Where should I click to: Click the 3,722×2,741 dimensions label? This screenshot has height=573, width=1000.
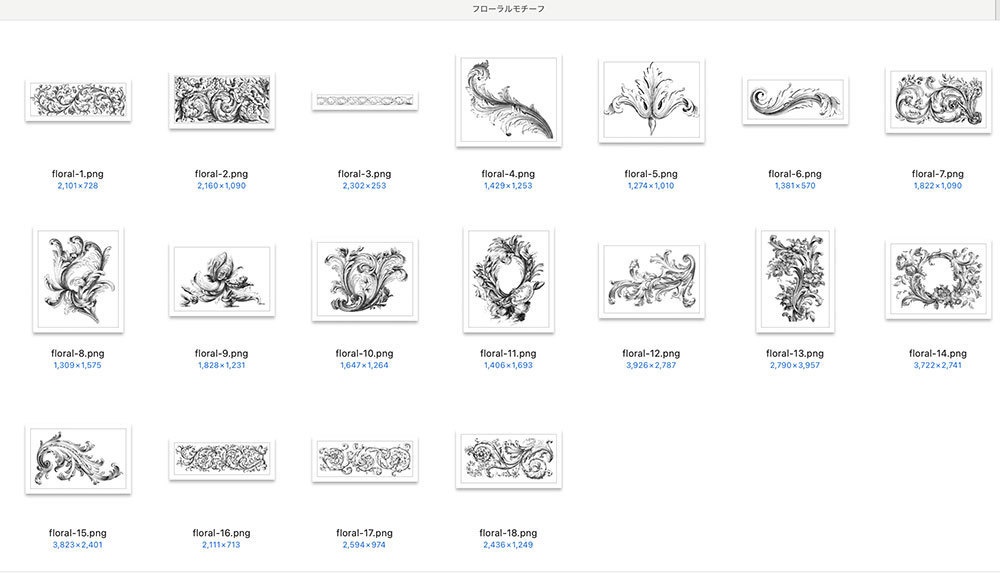click(x=938, y=366)
